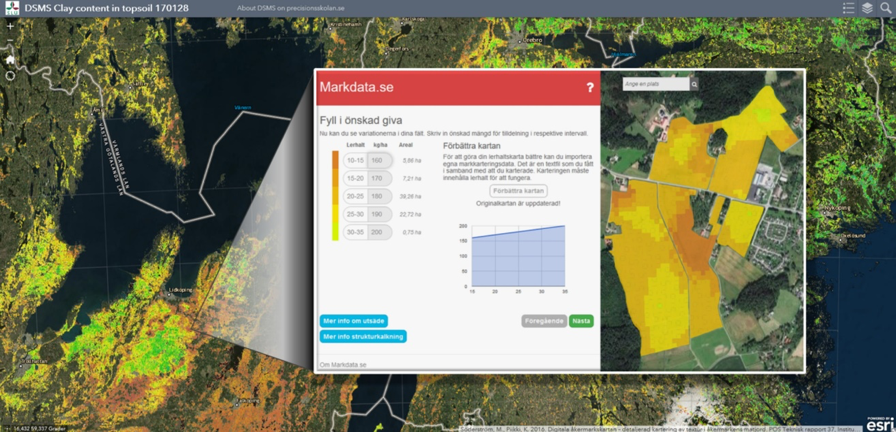896x432 pixels.
Task: Click the lime green 30-35 color swatch
Action: 335,232
